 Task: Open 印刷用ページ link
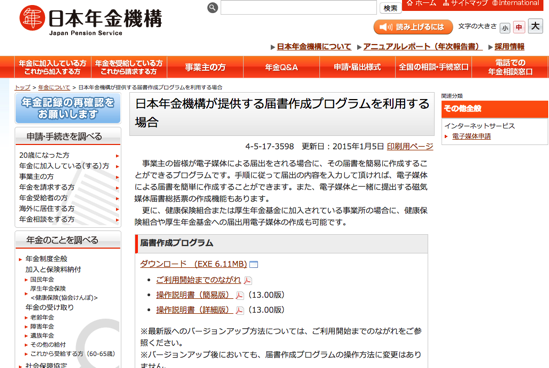[410, 147]
